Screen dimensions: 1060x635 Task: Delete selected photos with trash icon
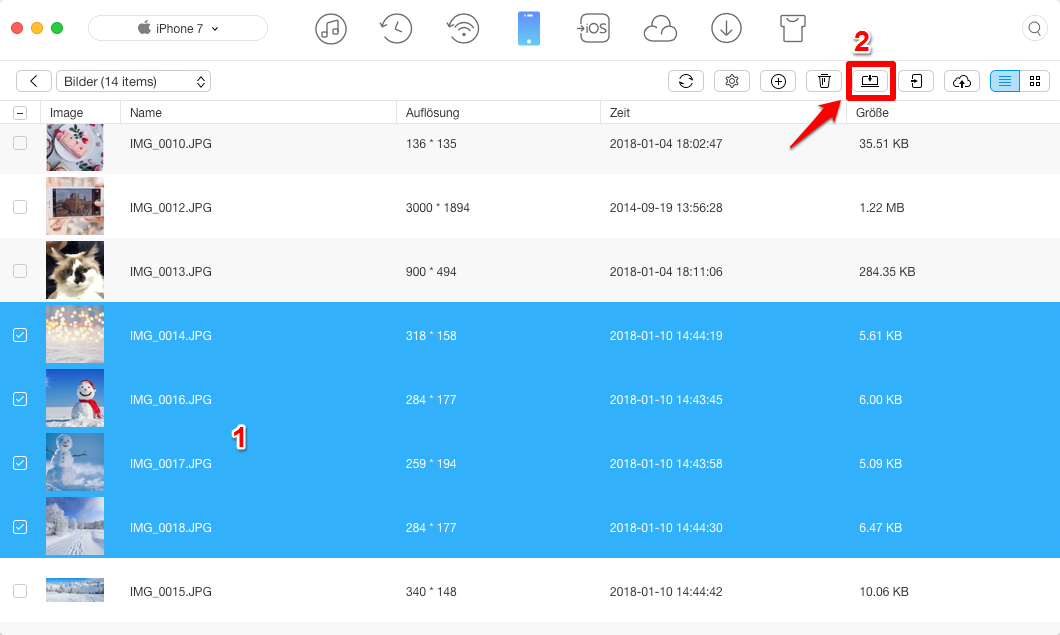pos(824,81)
